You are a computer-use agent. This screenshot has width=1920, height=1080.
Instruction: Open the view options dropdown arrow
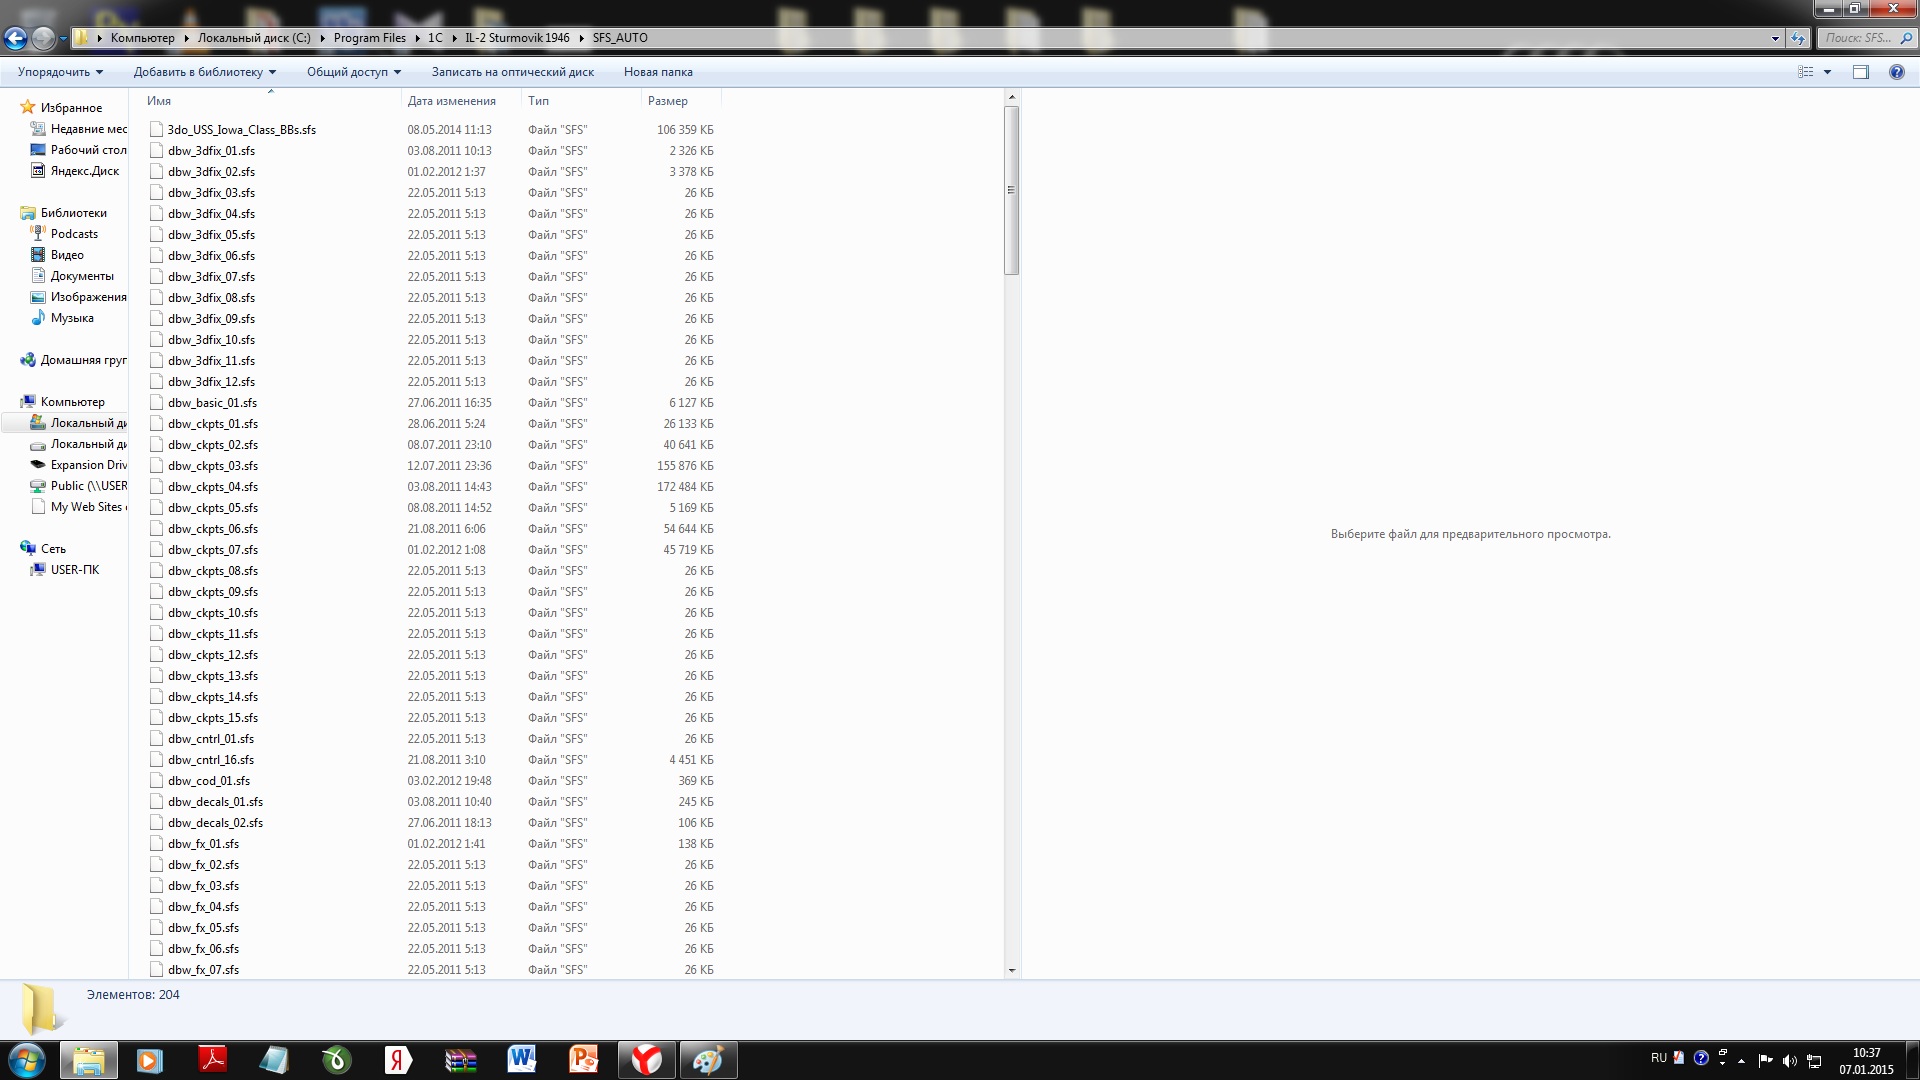point(1827,72)
